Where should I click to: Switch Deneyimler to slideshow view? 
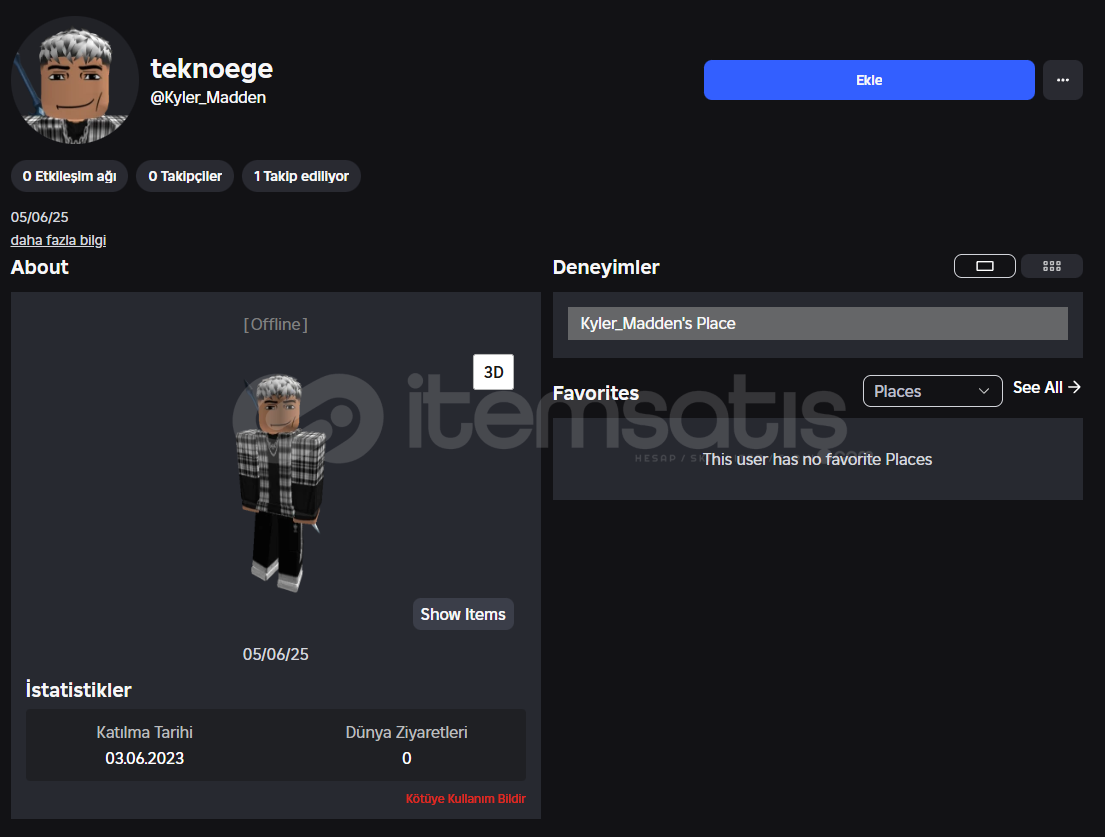(984, 266)
